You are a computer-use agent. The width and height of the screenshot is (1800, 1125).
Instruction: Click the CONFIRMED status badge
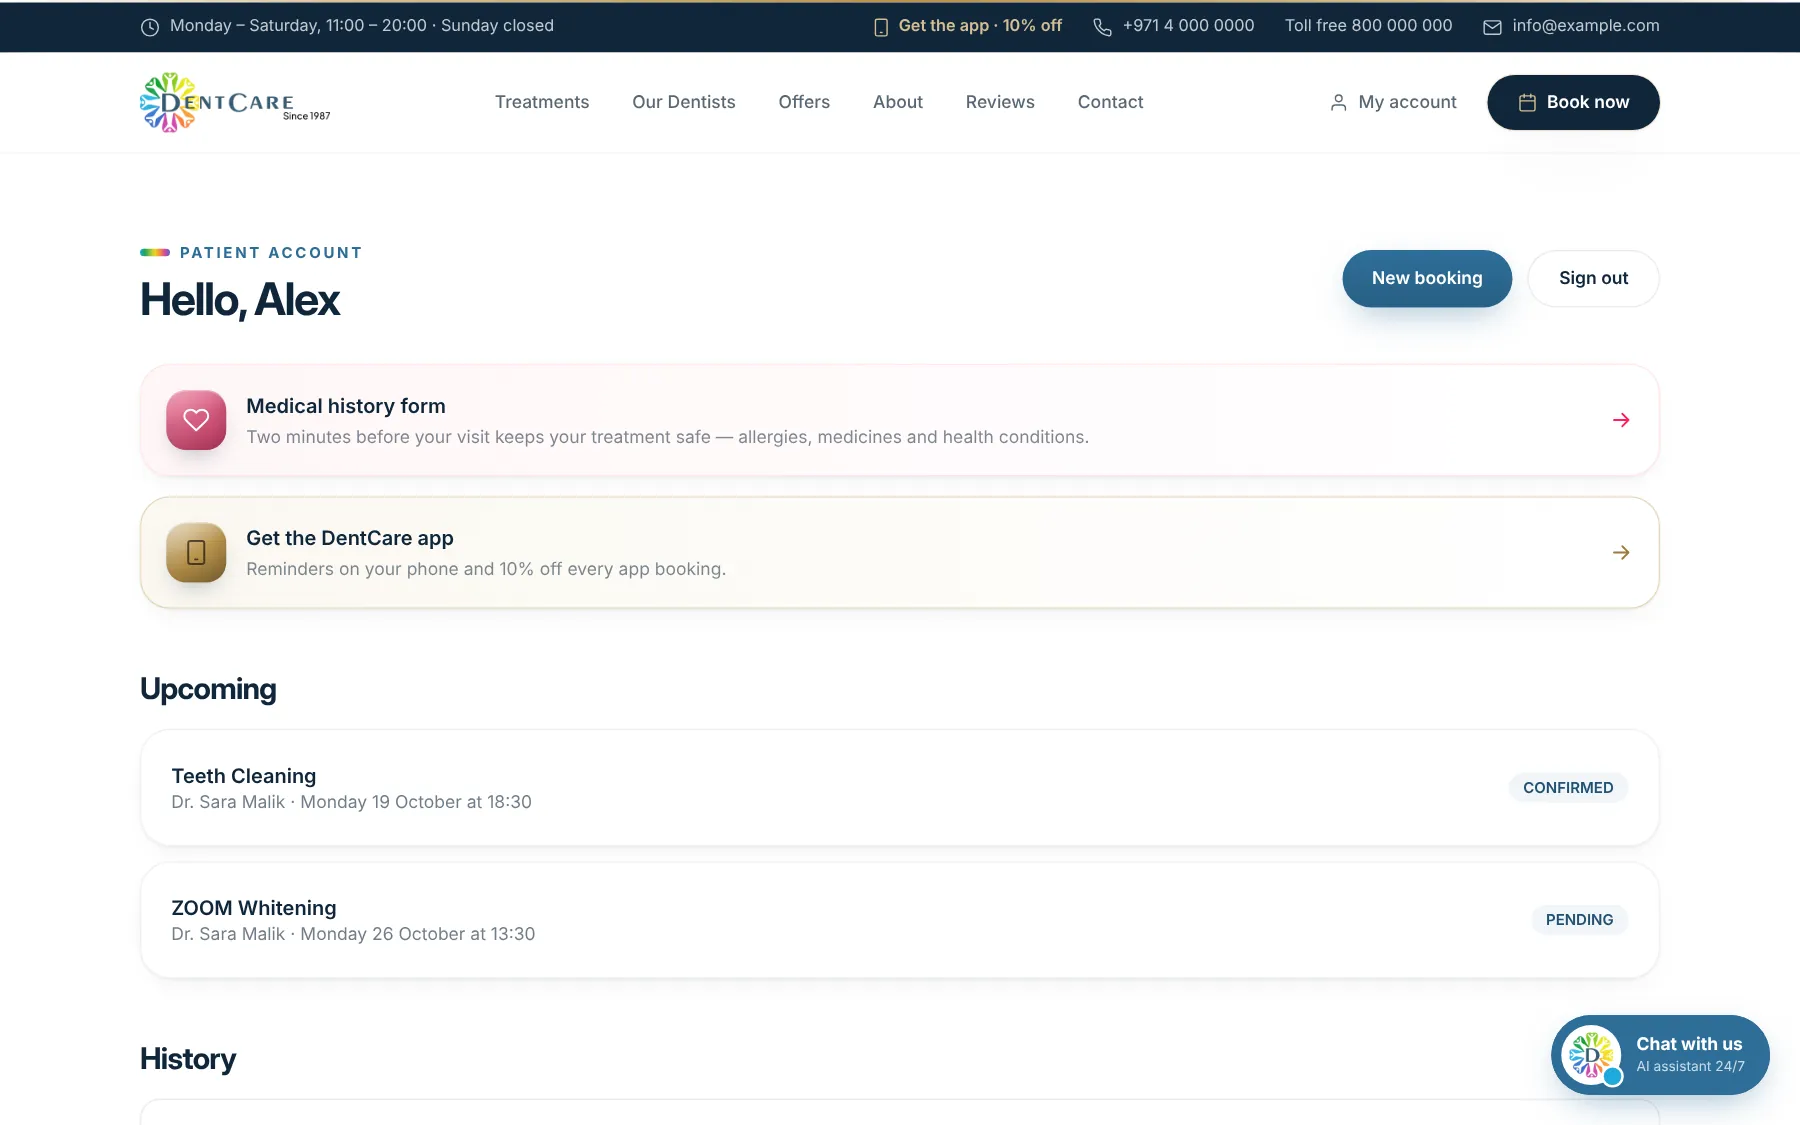(x=1568, y=788)
